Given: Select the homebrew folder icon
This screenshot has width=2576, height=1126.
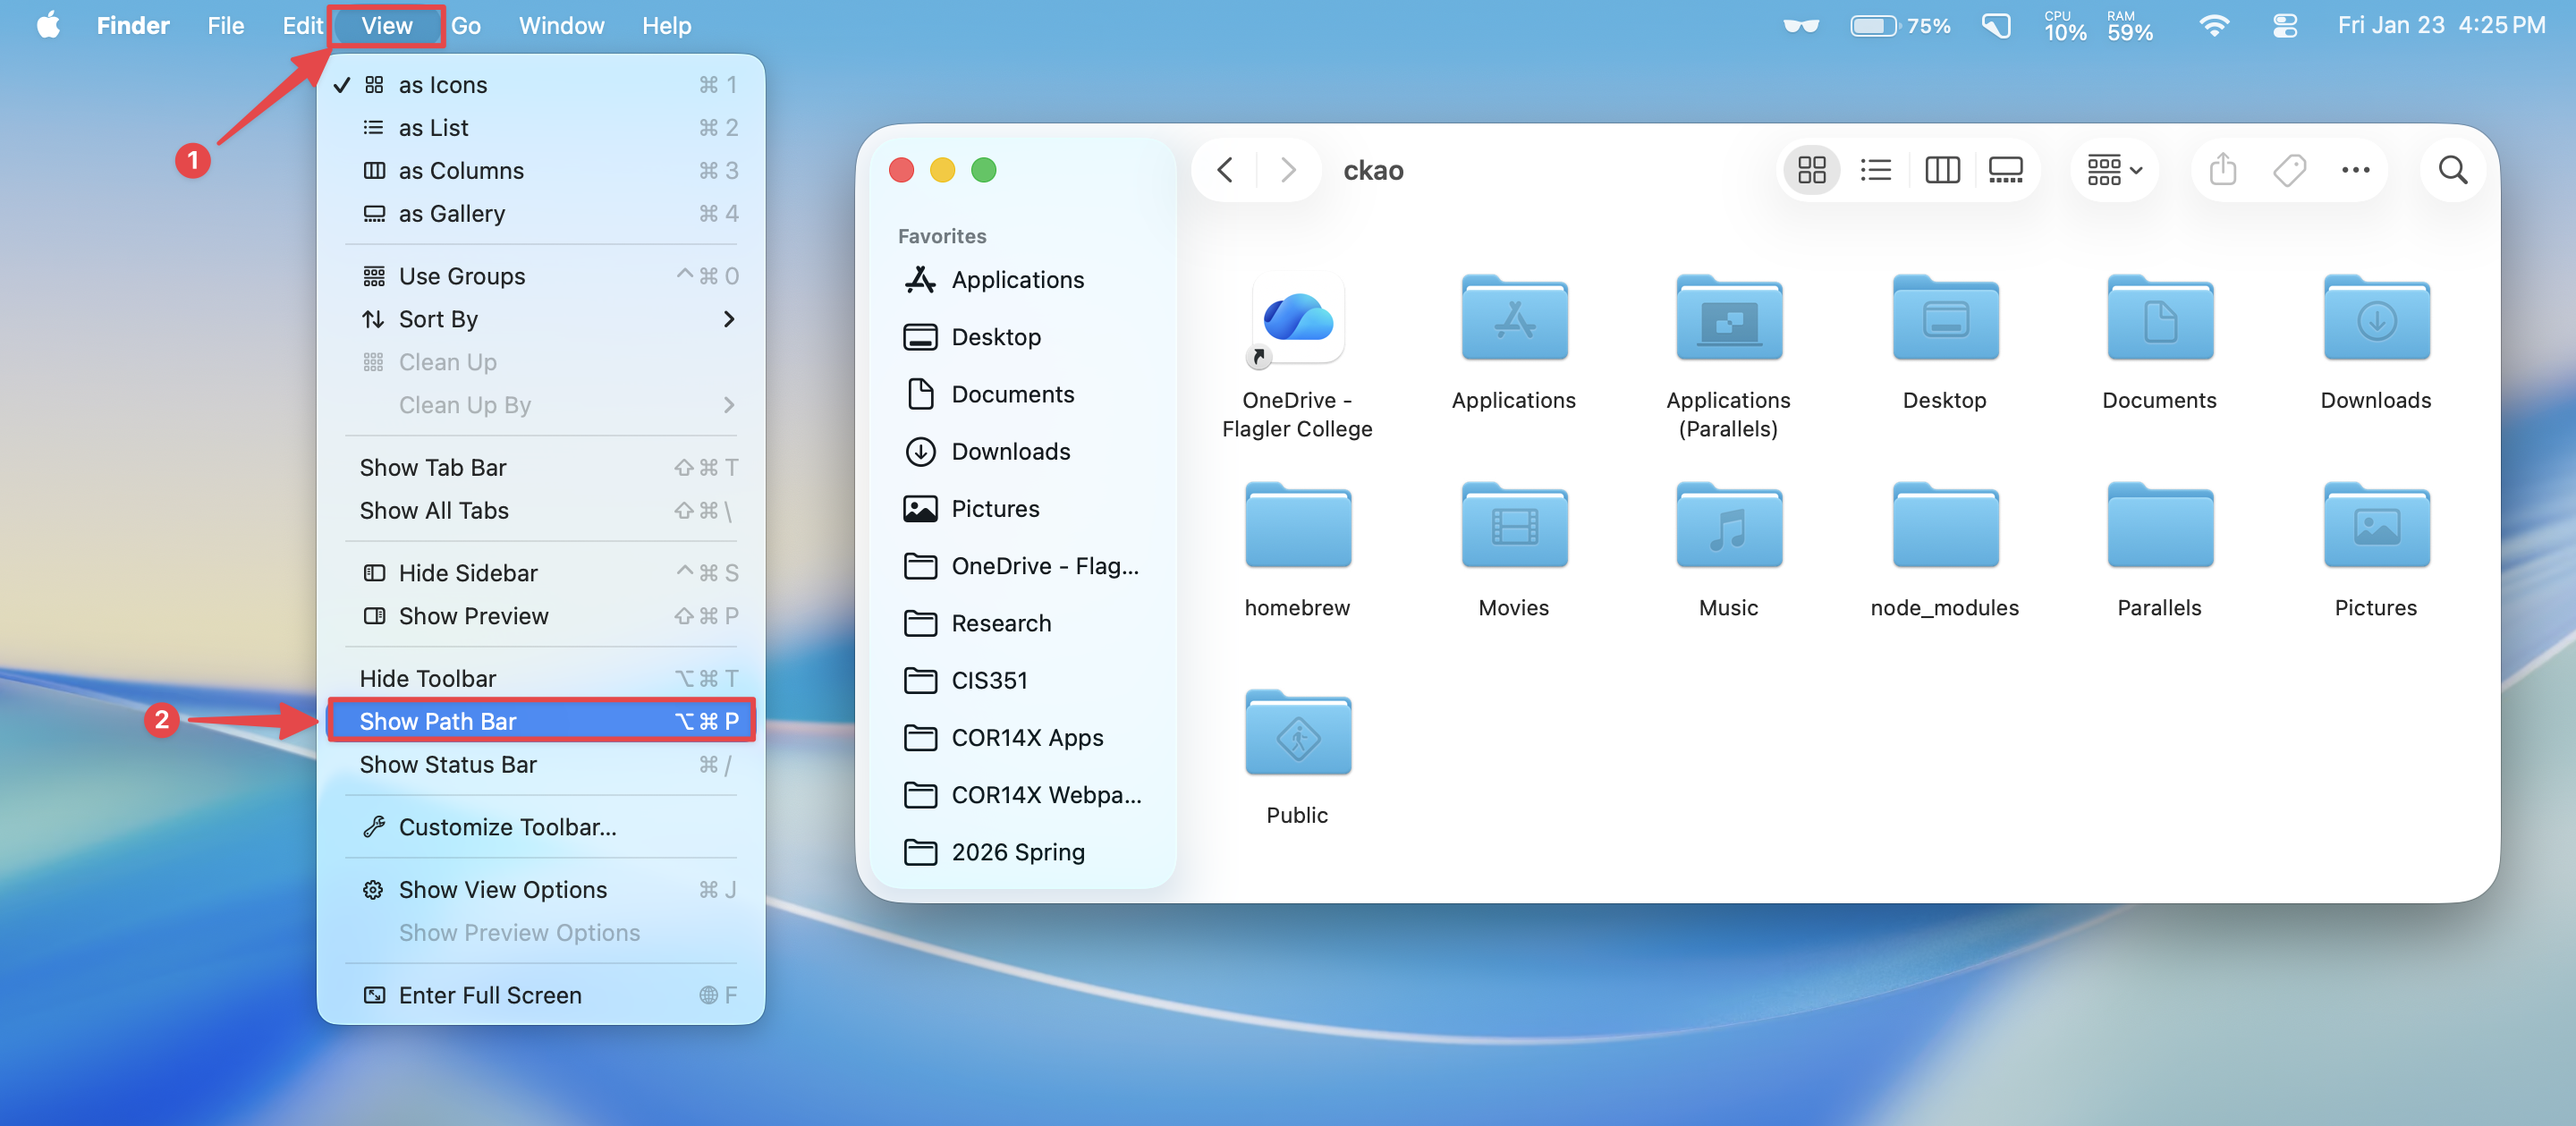Looking at the screenshot, I should click(x=1297, y=525).
